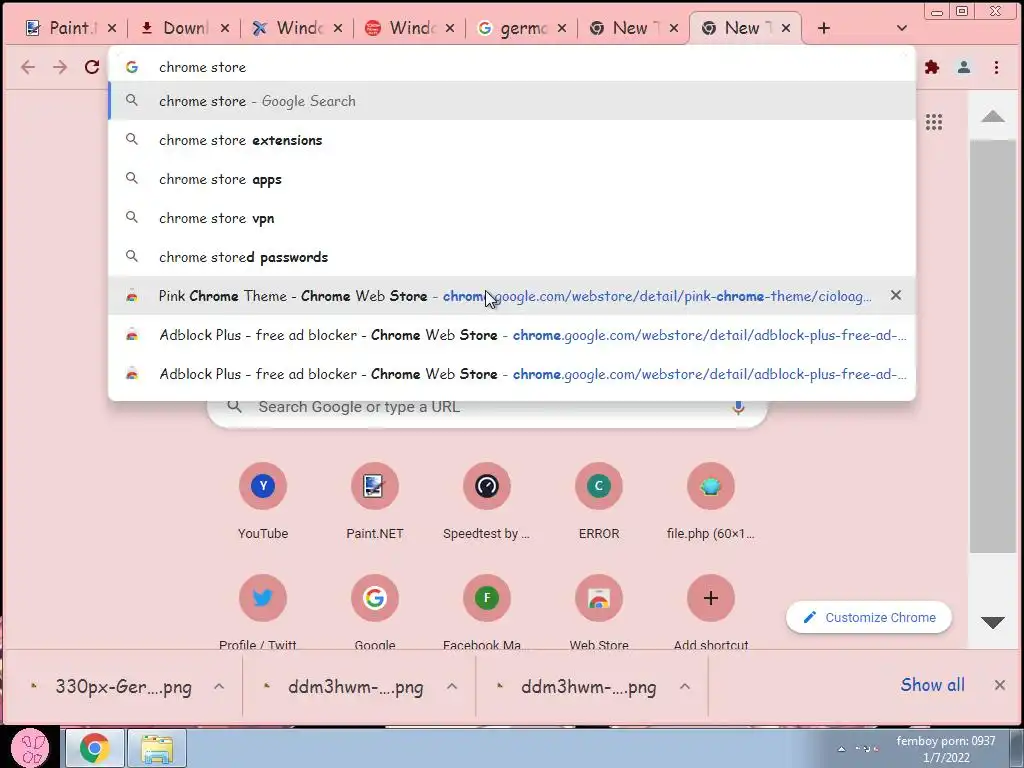
Task: Select 'chrome store vpn' suggestion
Action: pyautogui.click(x=512, y=218)
